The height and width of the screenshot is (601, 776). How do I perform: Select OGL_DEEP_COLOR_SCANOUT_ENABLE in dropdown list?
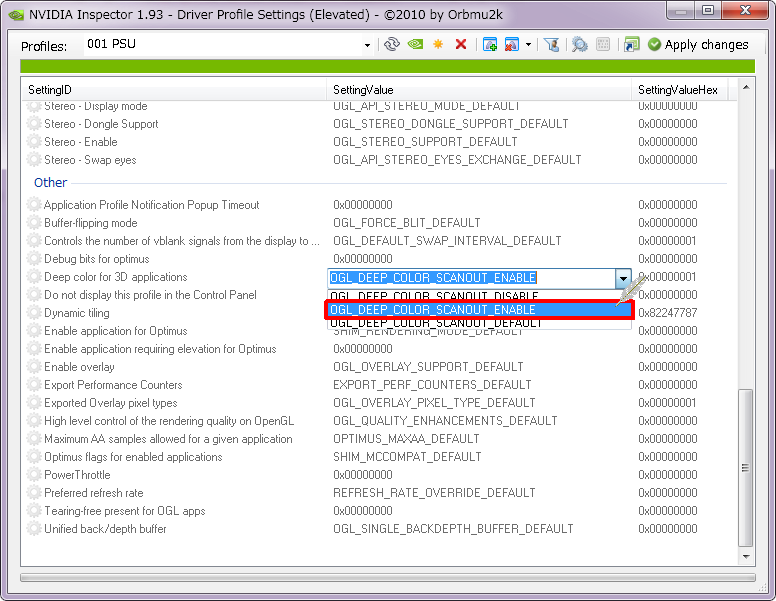480,310
